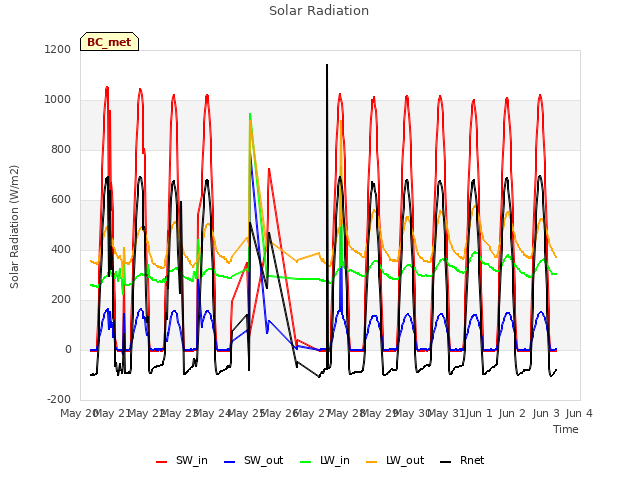Click the 600 y-axis tick label
The image size is (640, 480).
pyautogui.click(x=61, y=200)
